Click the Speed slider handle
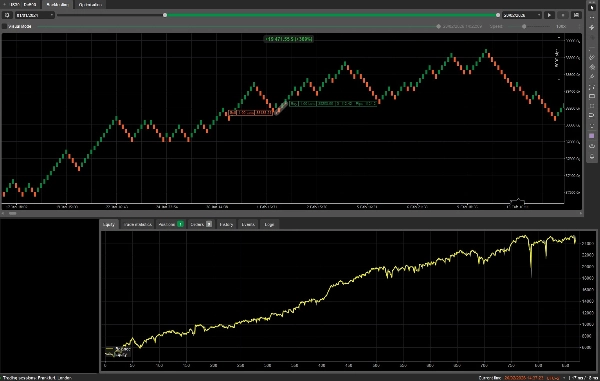600x381 pixels. click(x=524, y=26)
